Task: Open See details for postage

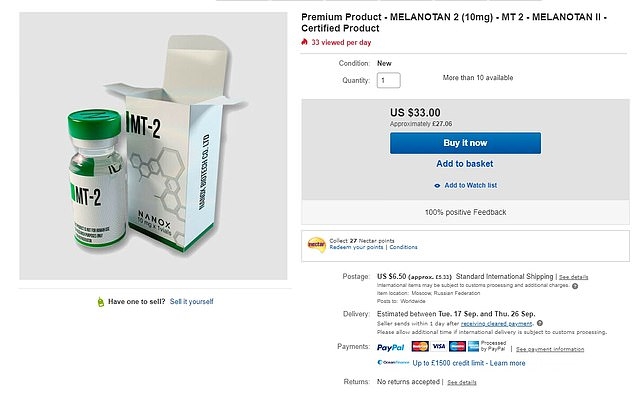Action: pyautogui.click(x=573, y=277)
